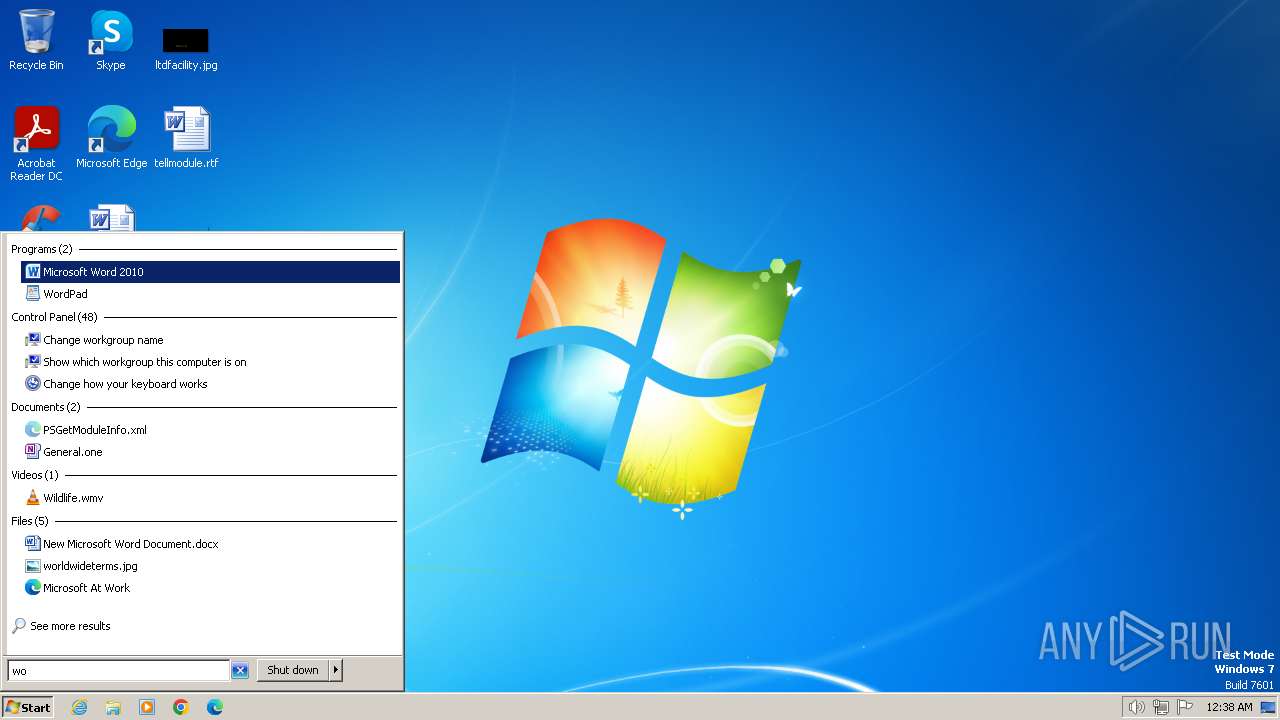
Task: Select tellmodule.rtf desktop file
Action: [186, 138]
